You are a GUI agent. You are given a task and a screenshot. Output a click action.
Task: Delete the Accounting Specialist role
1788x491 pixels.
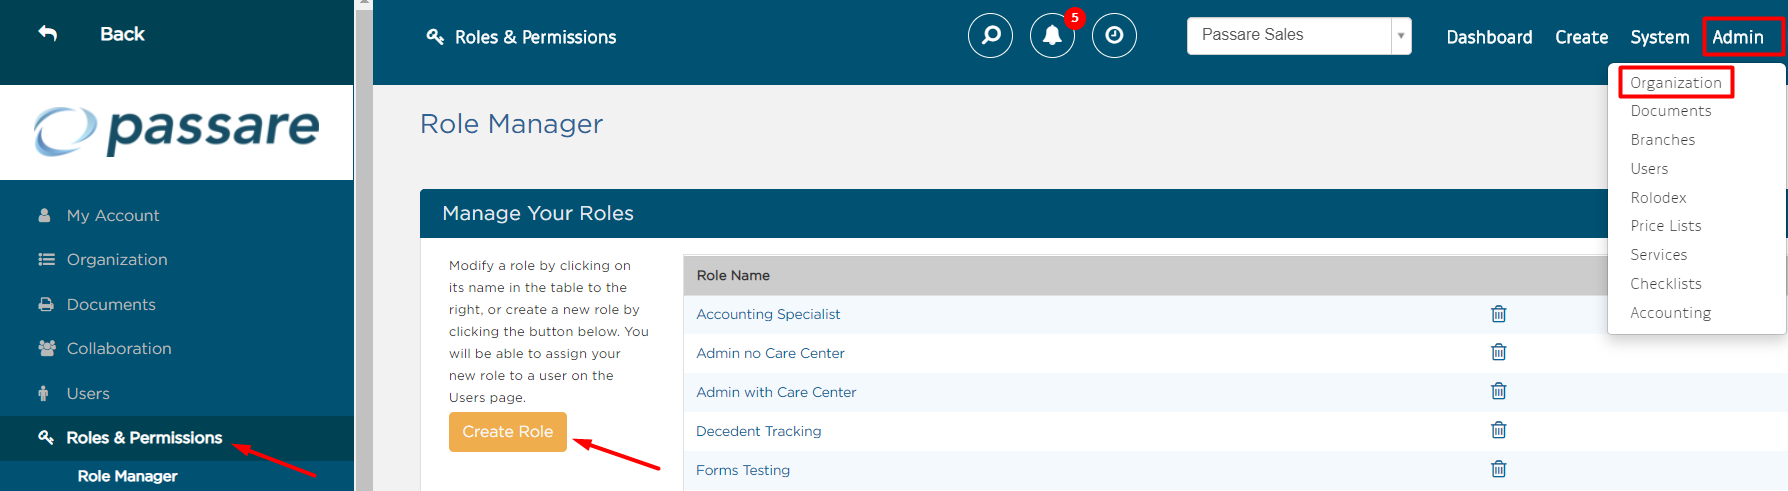[1498, 314]
